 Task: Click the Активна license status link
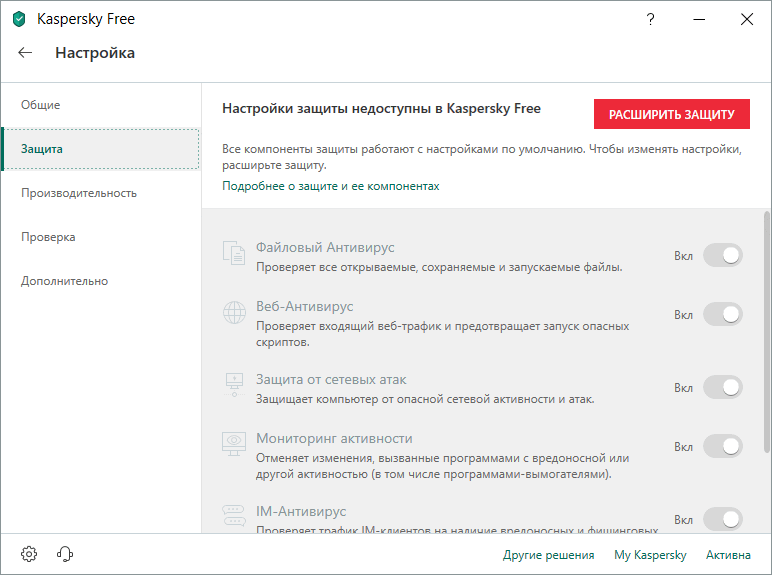pos(728,555)
